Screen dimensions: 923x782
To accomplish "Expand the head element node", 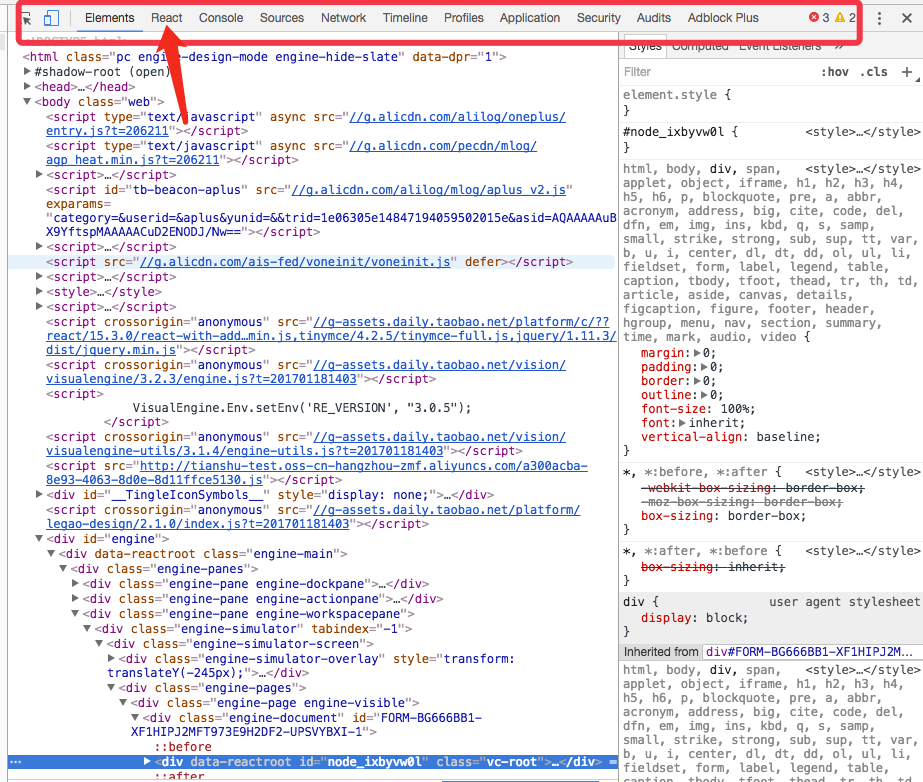I will point(27,87).
